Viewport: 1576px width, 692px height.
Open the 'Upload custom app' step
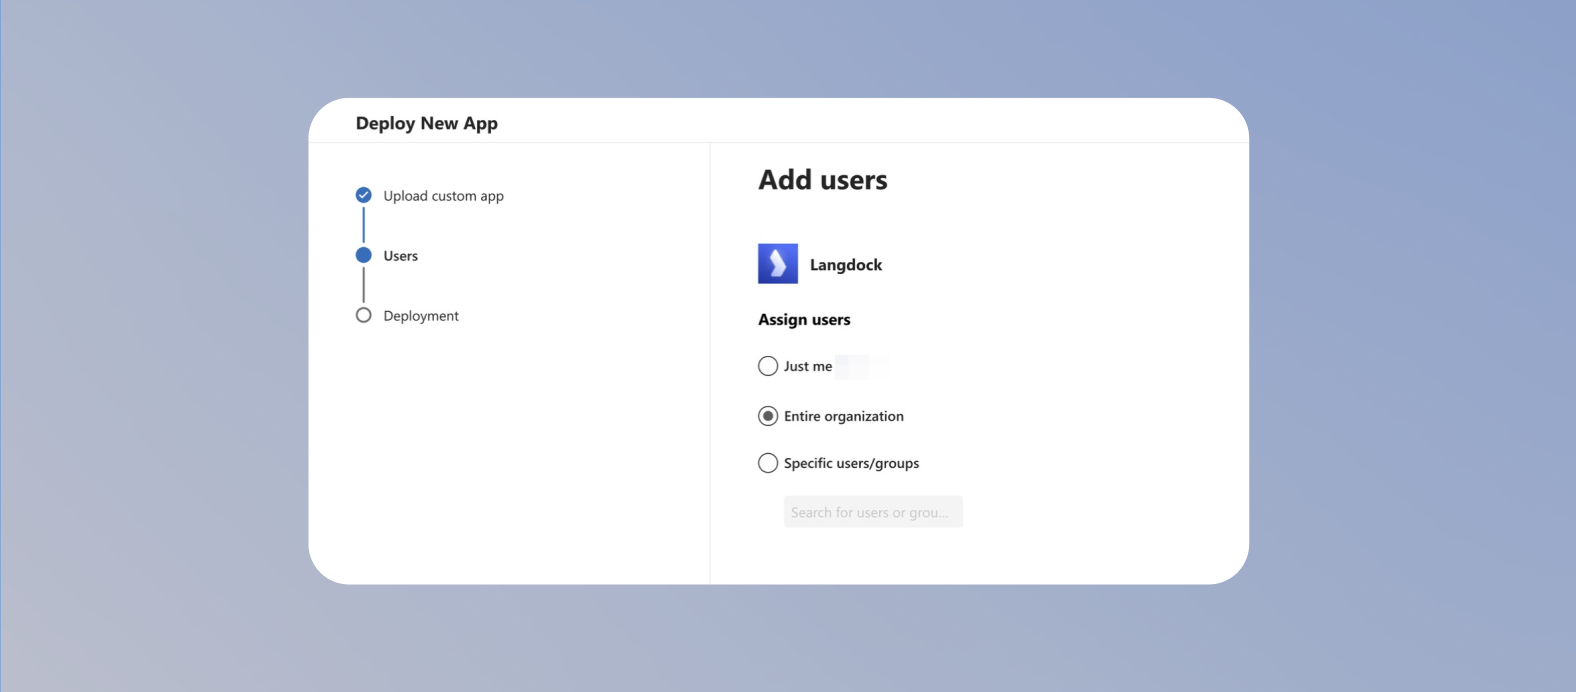point(443,196)
